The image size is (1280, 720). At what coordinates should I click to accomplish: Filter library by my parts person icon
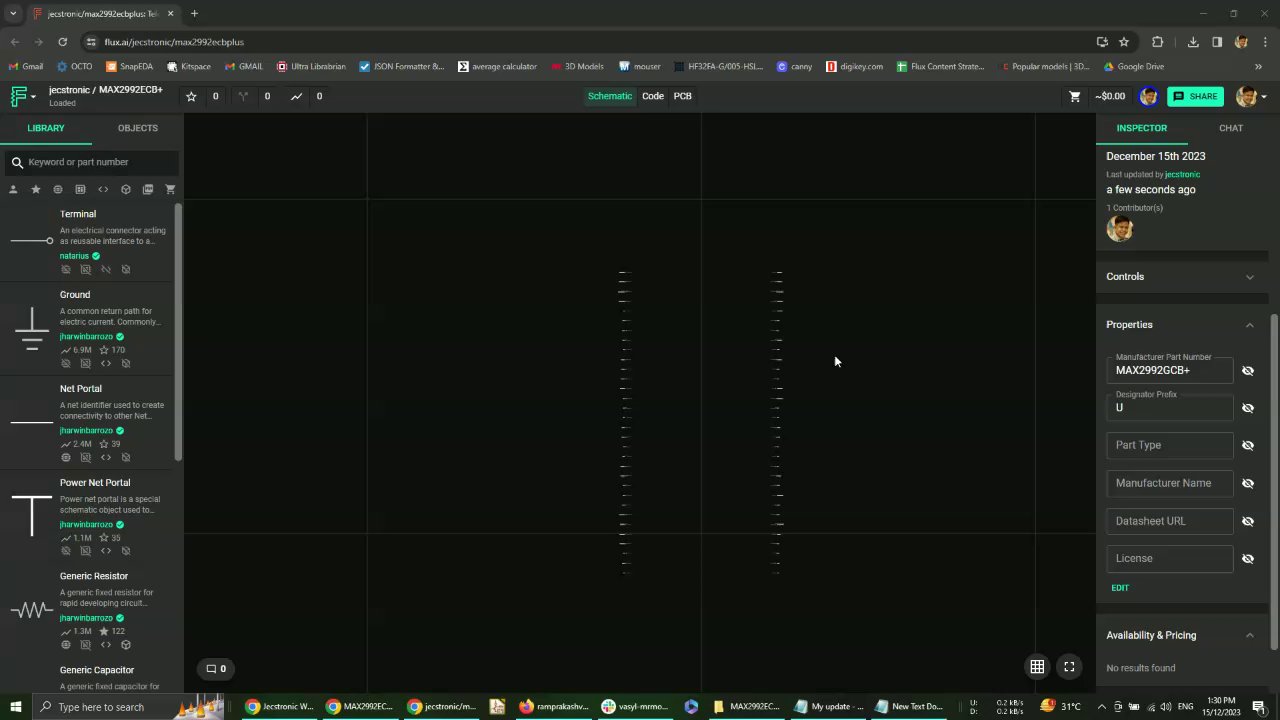(13, 189)
